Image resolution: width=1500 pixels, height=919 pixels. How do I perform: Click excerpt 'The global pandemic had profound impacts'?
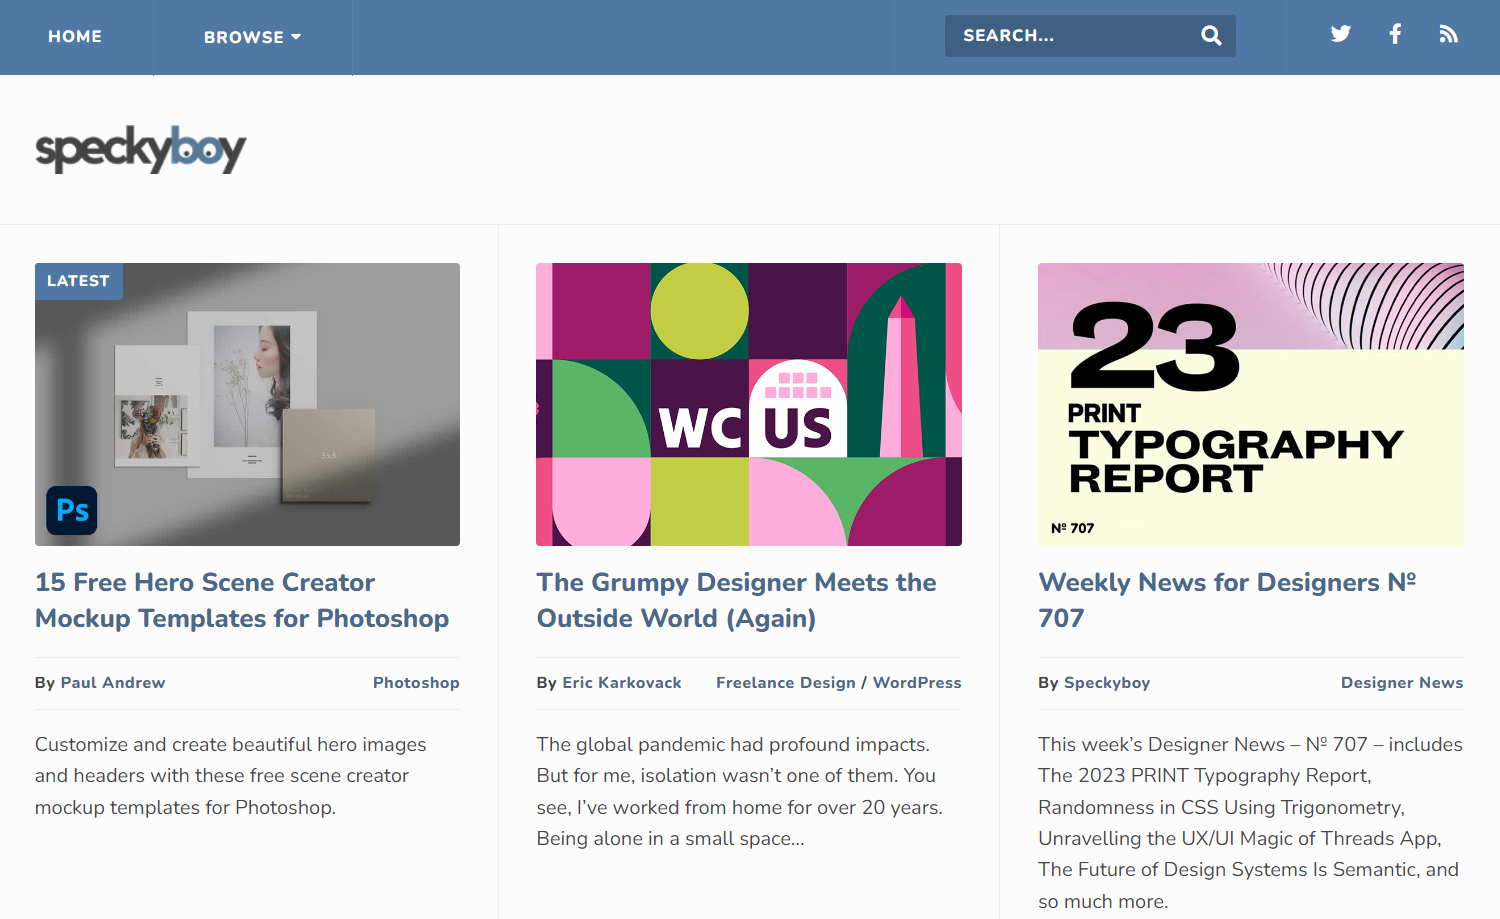[x=740, y=791]
